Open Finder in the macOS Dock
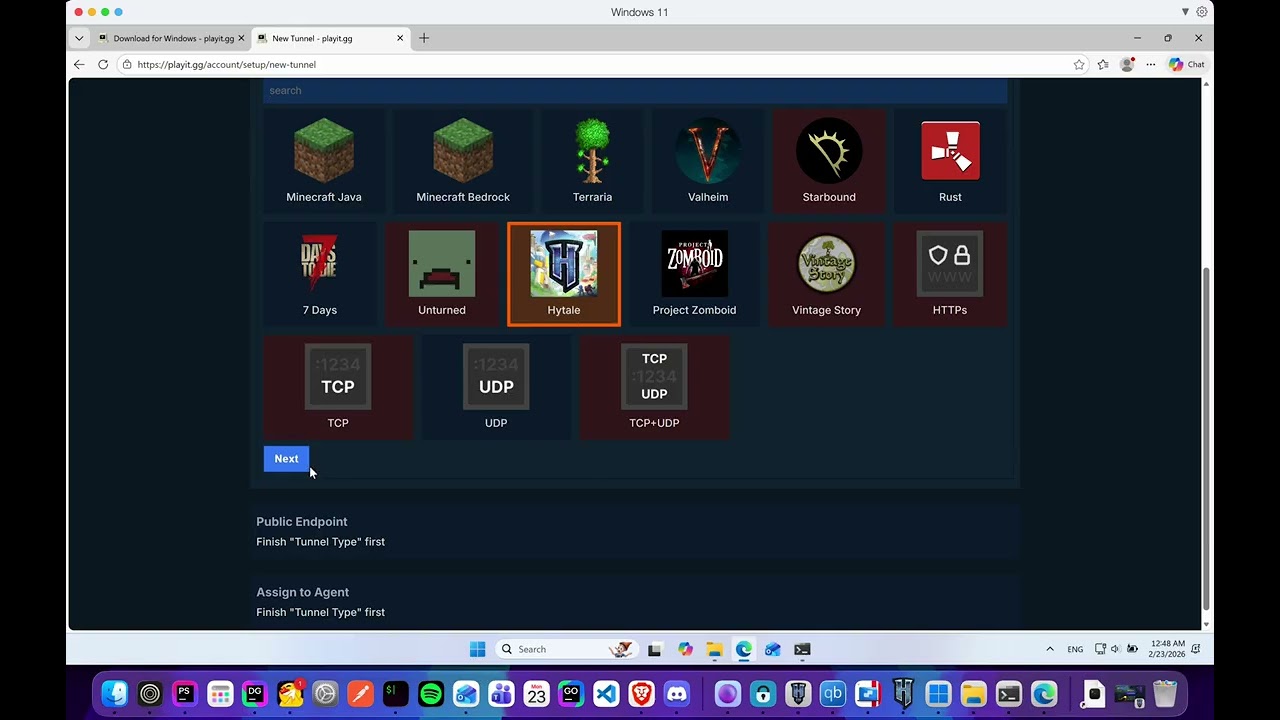This screenshot has height=720, width=1280. pos(115,693)
